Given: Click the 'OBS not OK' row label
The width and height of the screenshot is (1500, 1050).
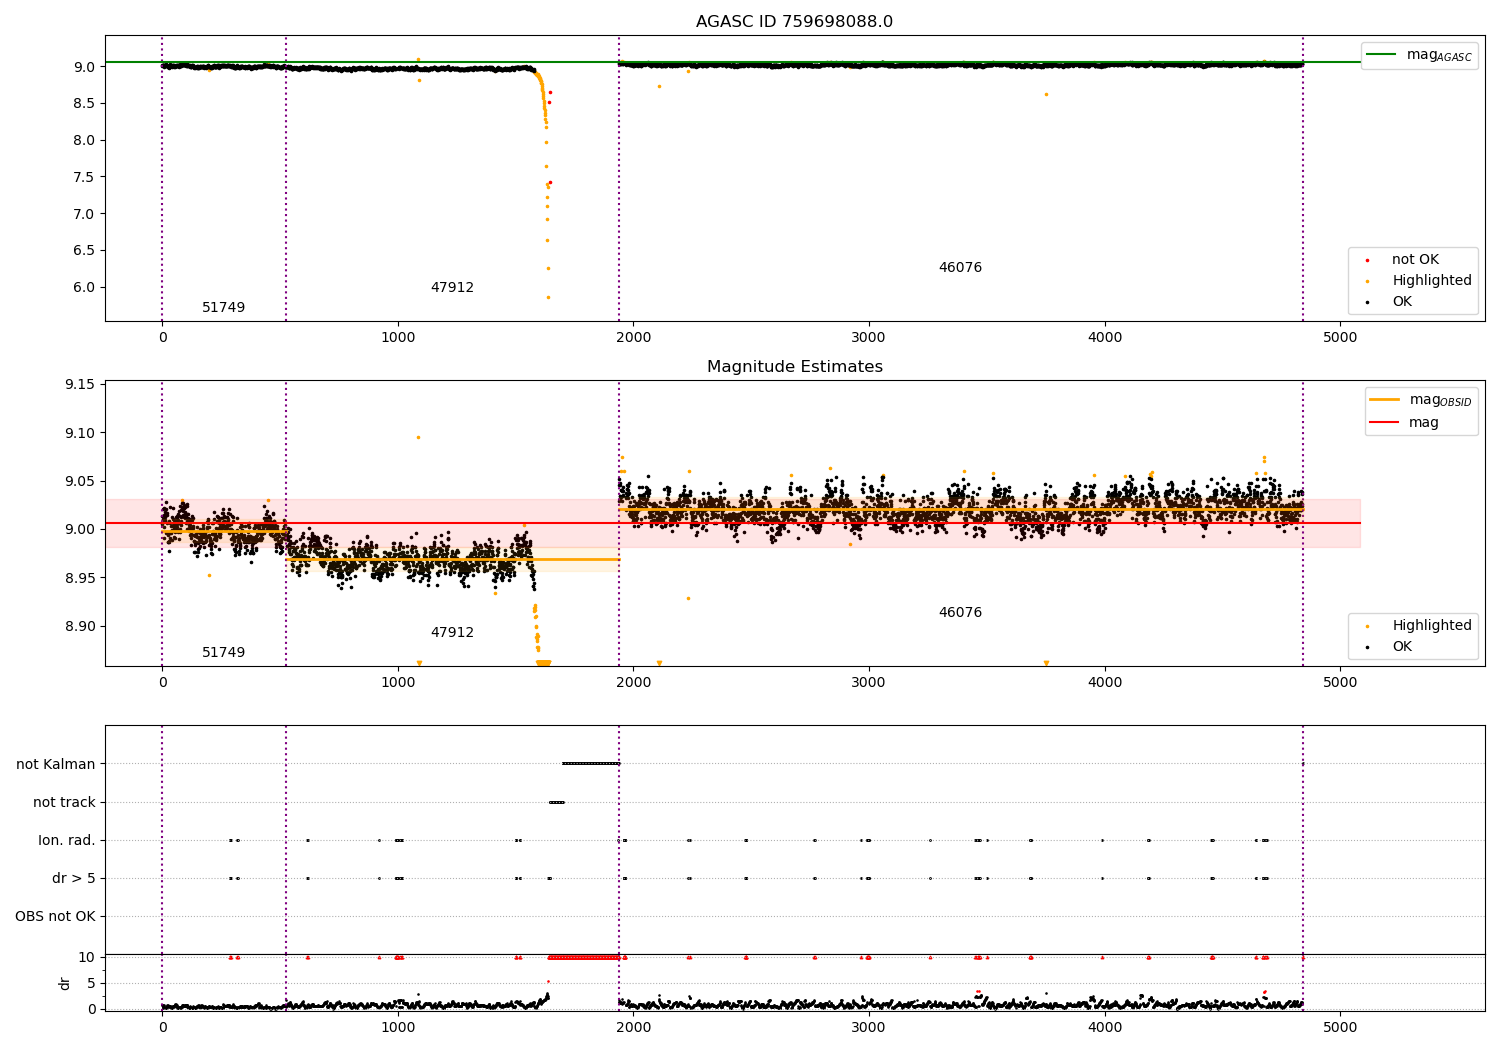Looking at the screenshot, I should tap(55, 917).
